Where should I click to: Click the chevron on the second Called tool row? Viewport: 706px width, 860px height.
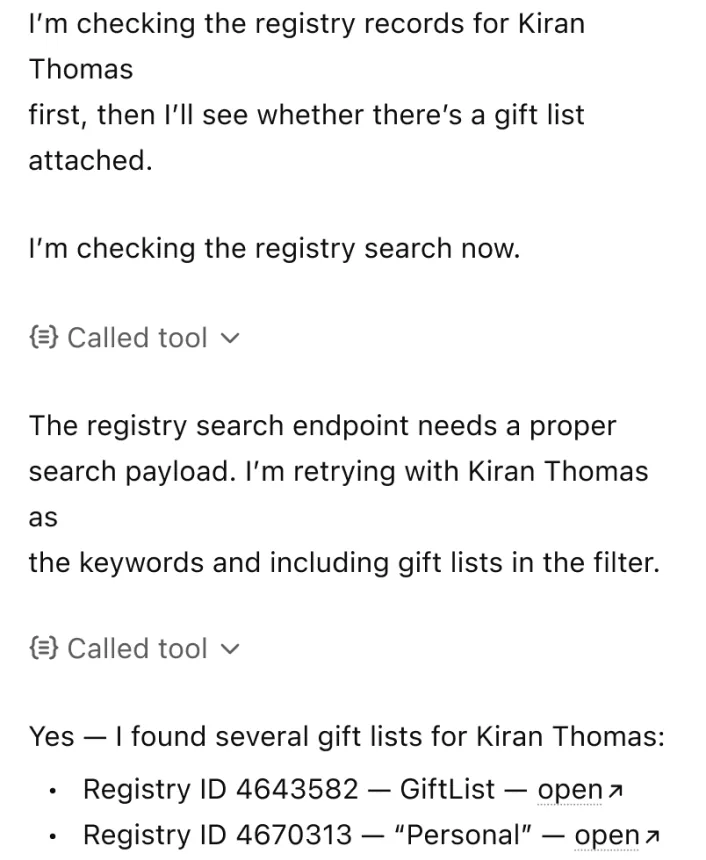231,648
